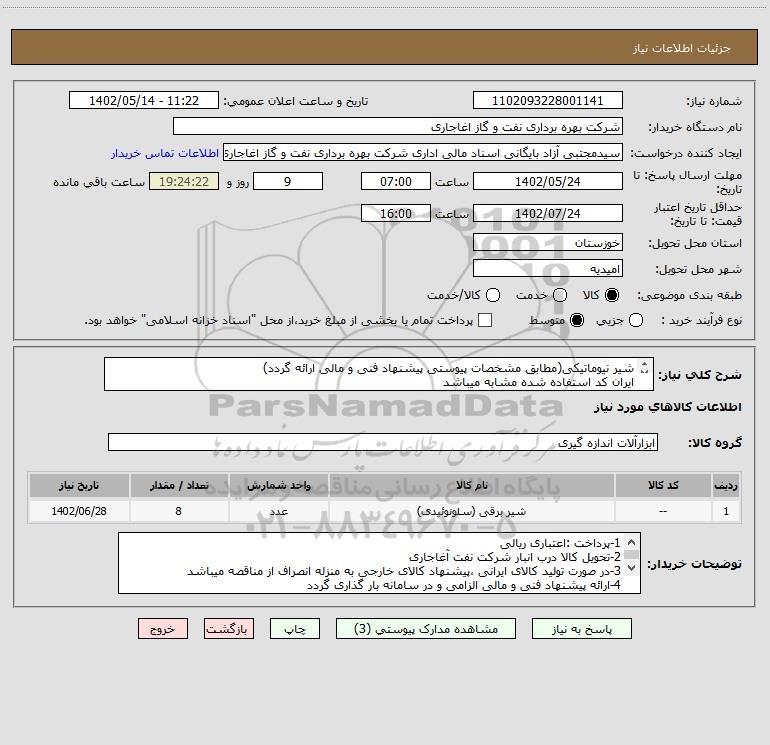Toggle the 'اسناد خزانه اسلامی' payment checkbox

point(485,320)
